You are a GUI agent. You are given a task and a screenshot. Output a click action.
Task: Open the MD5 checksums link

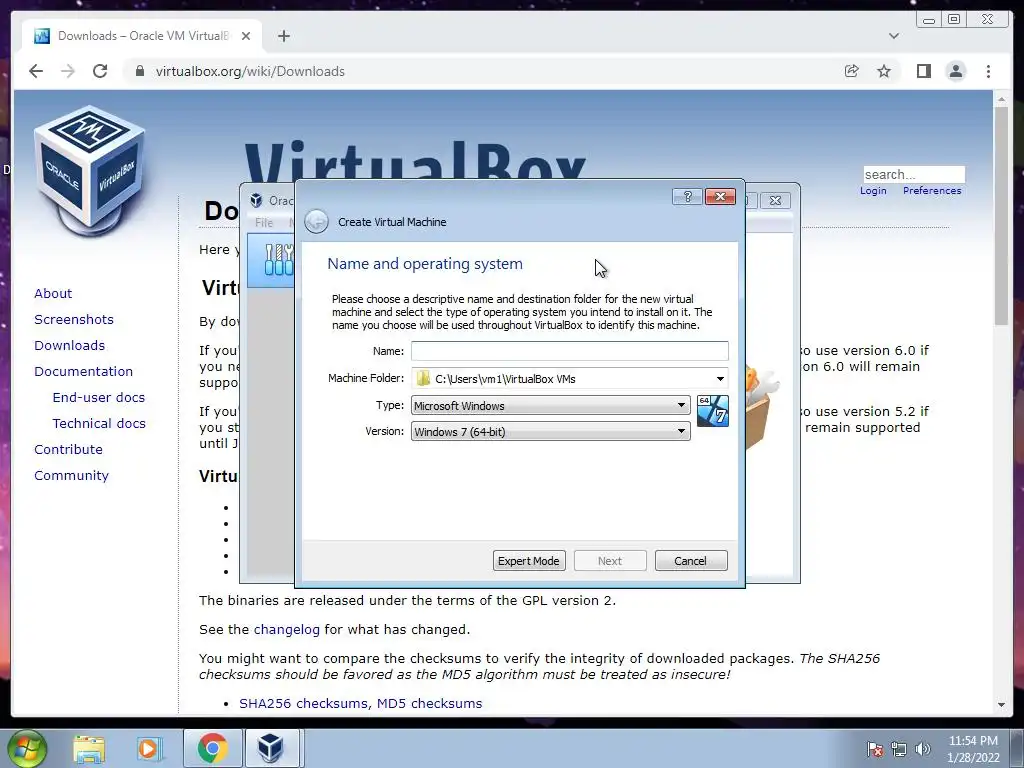point(430,703)
